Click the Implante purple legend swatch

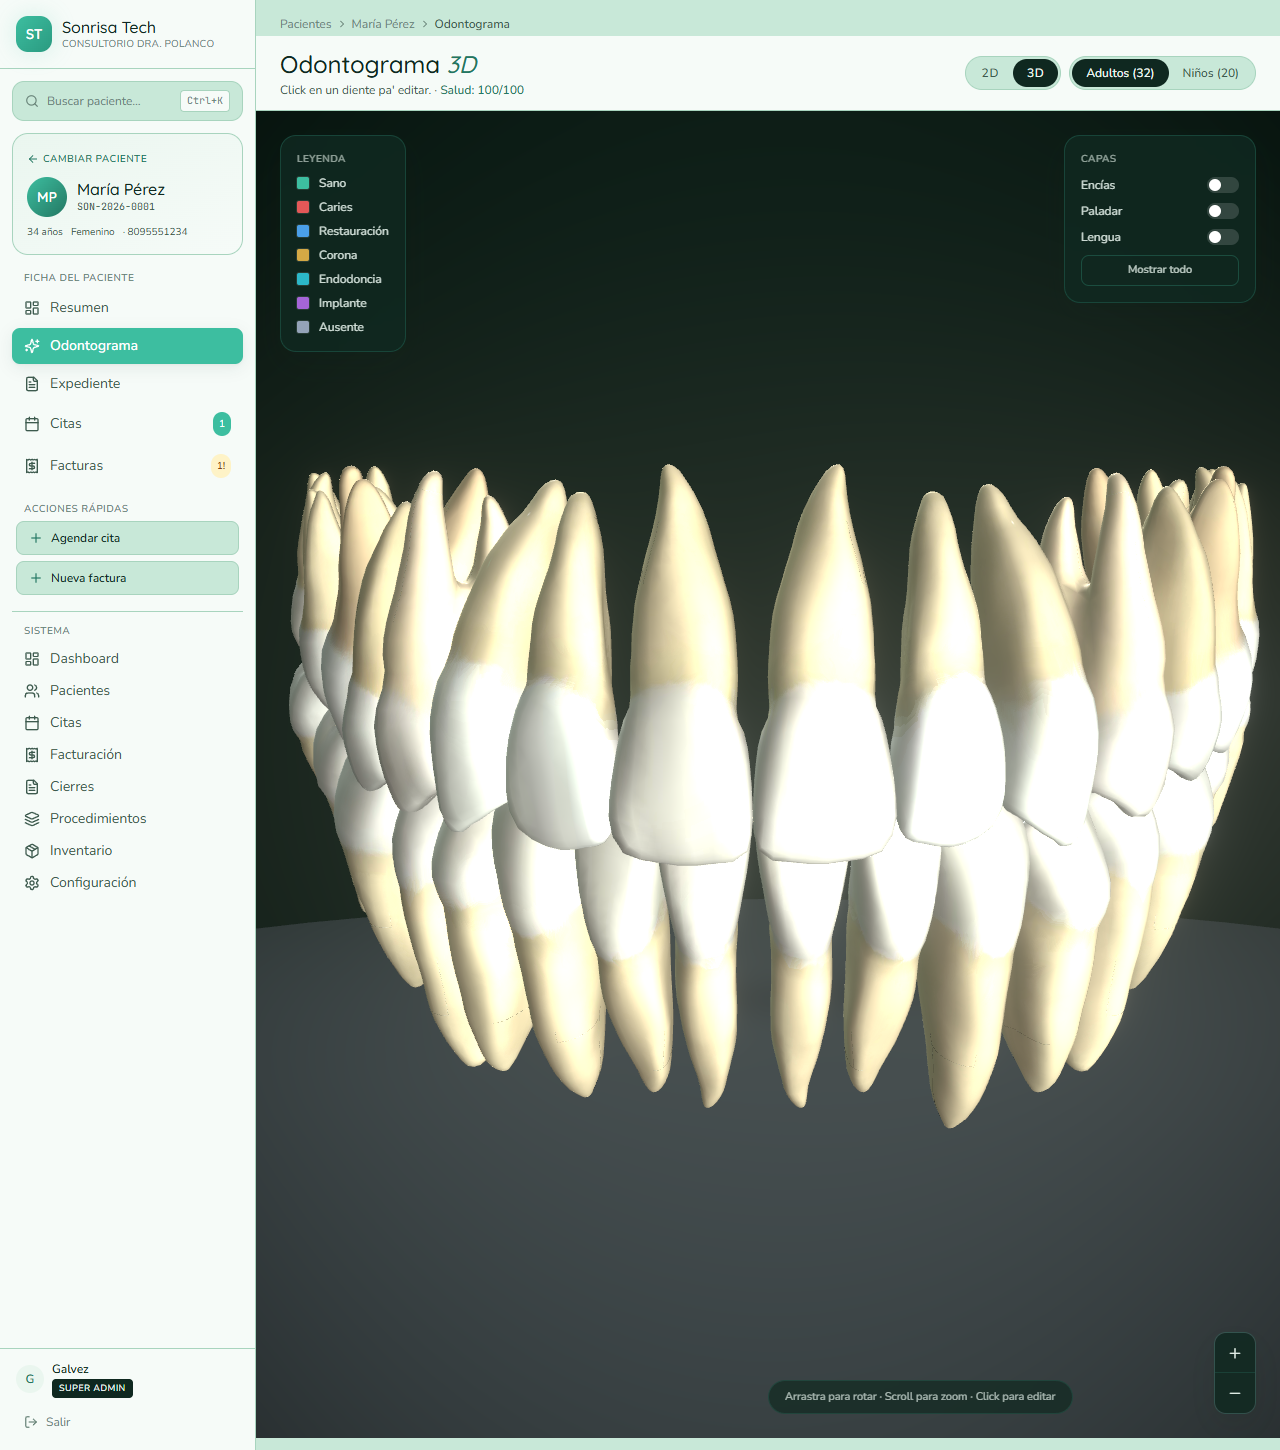coord(303,303)
